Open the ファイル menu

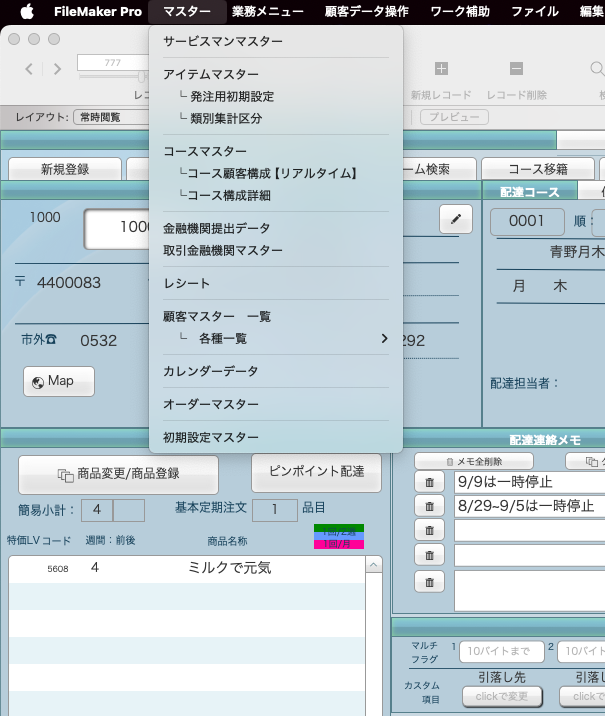pyautogui.click(x=535, y=11)
